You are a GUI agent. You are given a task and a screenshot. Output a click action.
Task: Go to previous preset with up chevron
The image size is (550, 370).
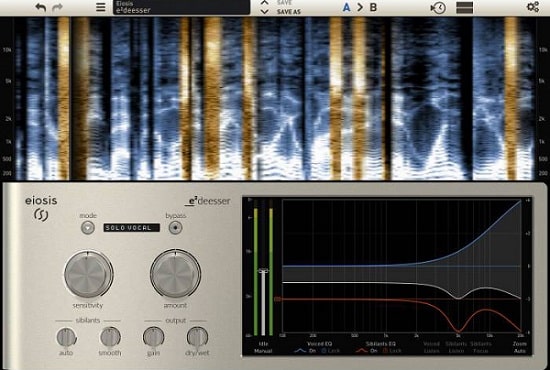pos(265,3)
